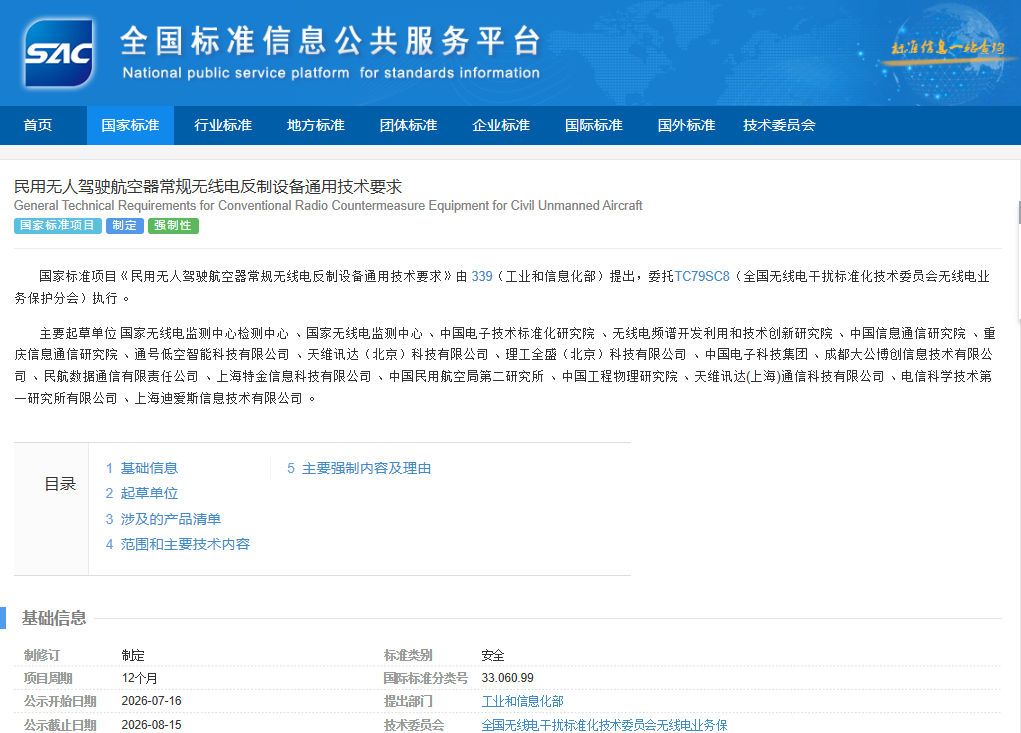The image size is (1021, 733).
Task: Jump to 起草单位 section
Action: click(x=142, y=493)
